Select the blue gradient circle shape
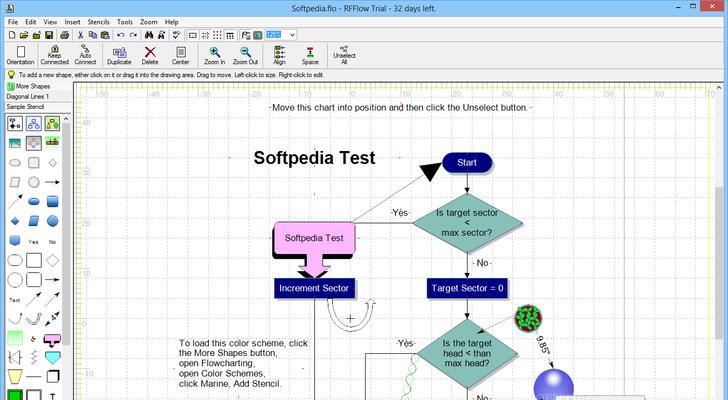Screen dimensions: 728x400 pyautogui.click(x=52, y=221)
